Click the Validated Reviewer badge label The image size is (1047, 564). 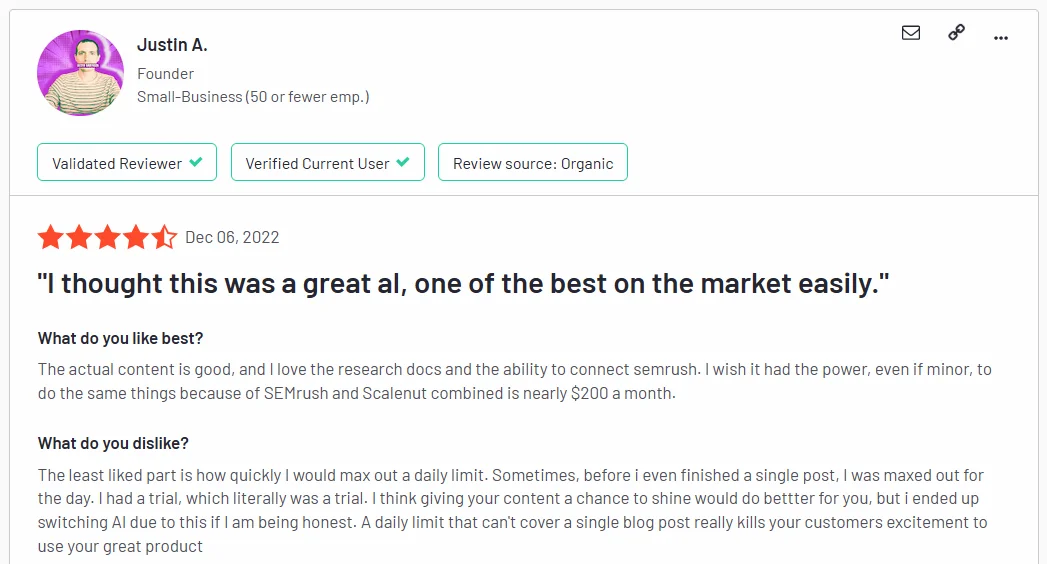tap(117, 163)
